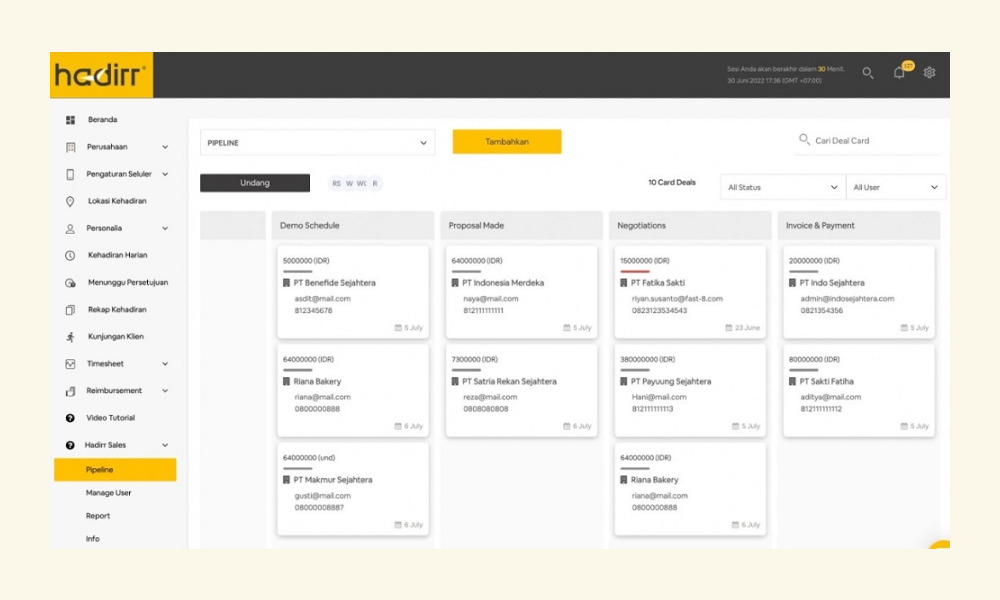Image resolution: width=1000 pixels, height=600 pixels.
Task: Click the Undang button
Action: click(x=255, y=183)
